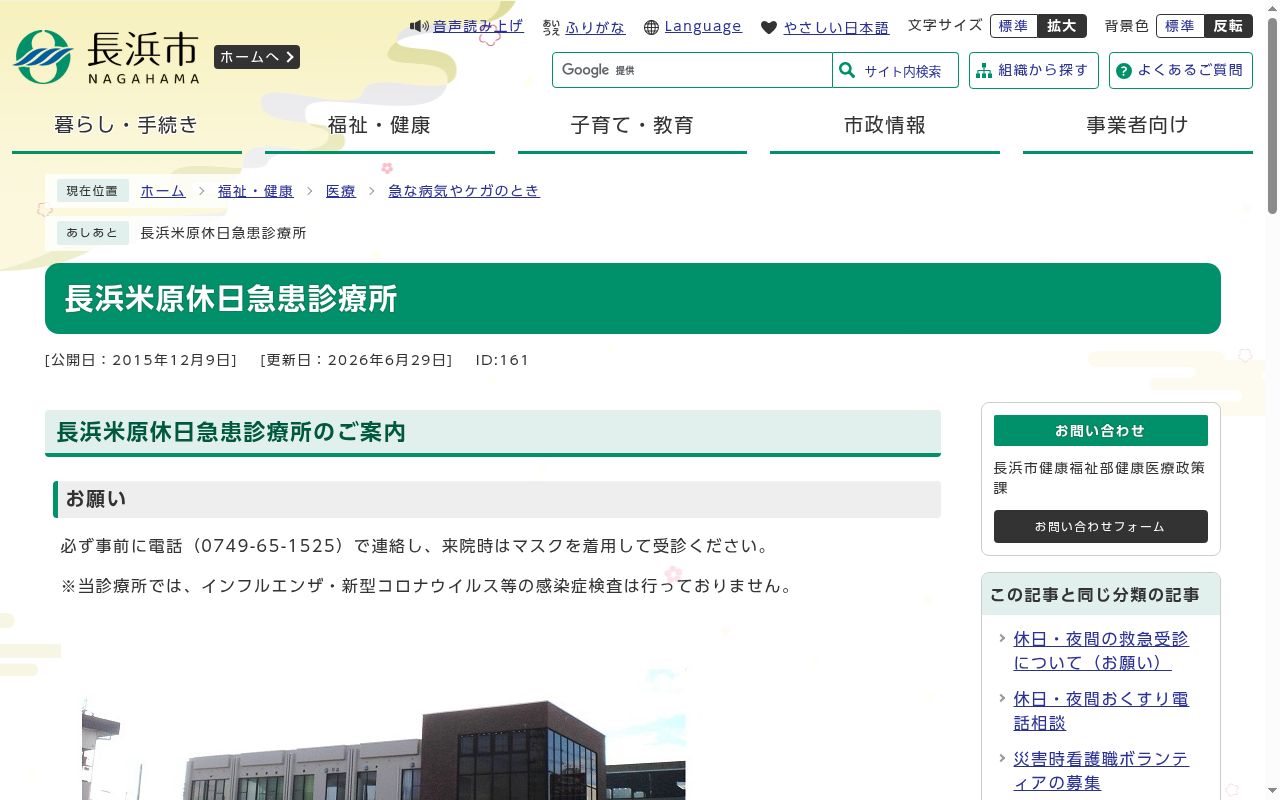Click the 医療 breadcrumb link
Image resolution: width=1280 pixels, height=800 pixels.
[341, 191]
